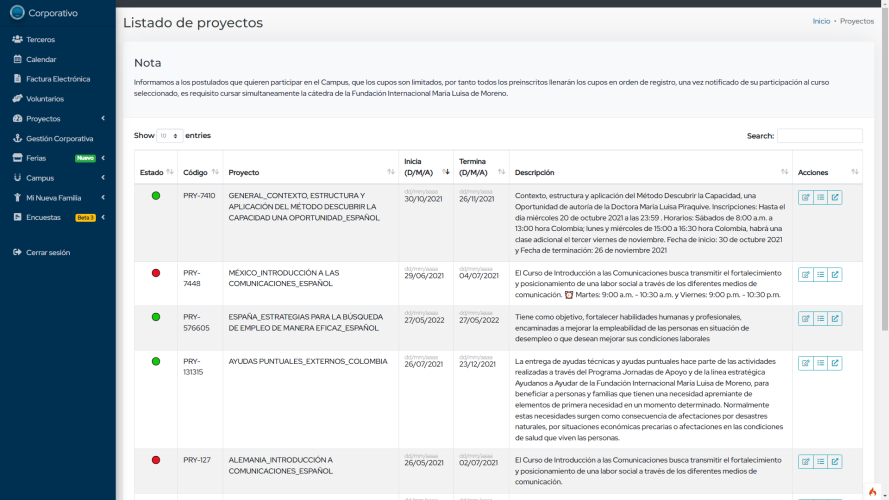The image size is (889, 500).
Task: Click the Factura Electrónica document icon
Action: [17, 79]
